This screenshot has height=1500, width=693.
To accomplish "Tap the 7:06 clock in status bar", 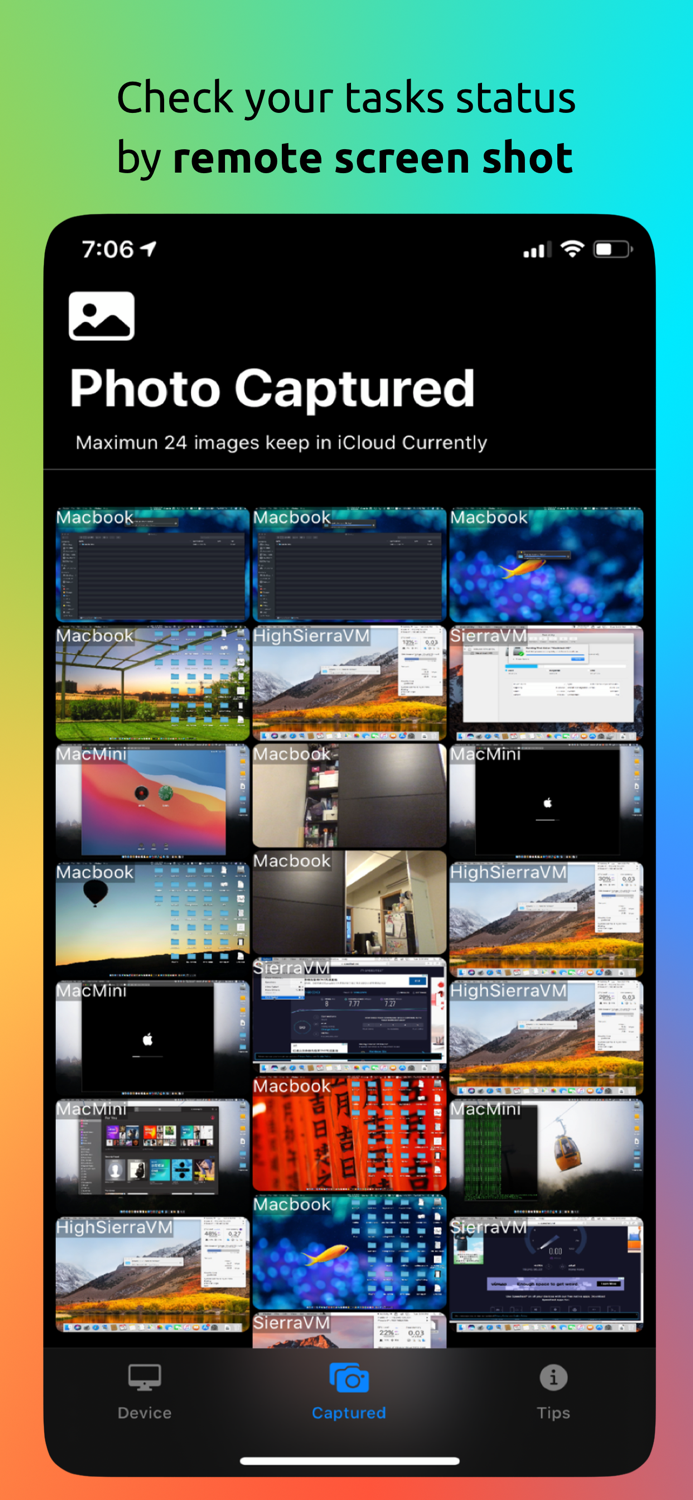I will click(x=107, y=249).
